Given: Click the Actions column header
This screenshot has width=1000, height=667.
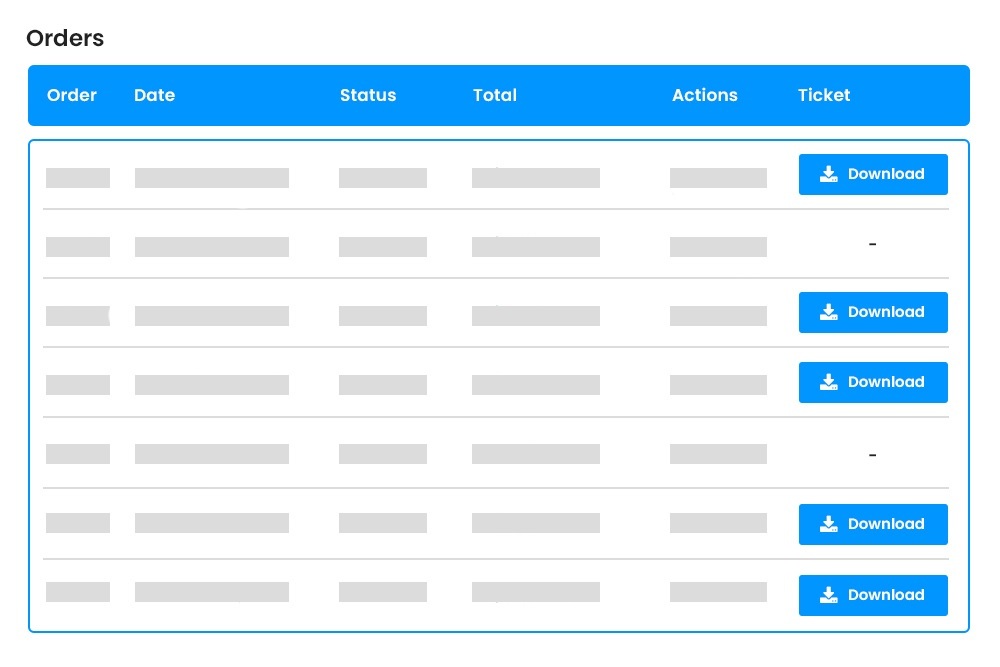Looking at the screenshot, I should (x=705, y=96).
